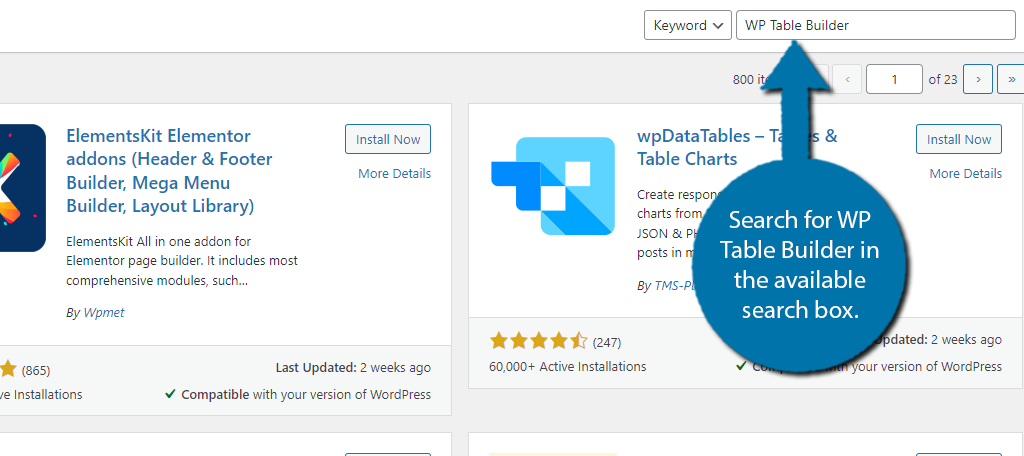1024x456 pixels.
Task: Click the (865) ratings count
Action: [x=36, y=370]
